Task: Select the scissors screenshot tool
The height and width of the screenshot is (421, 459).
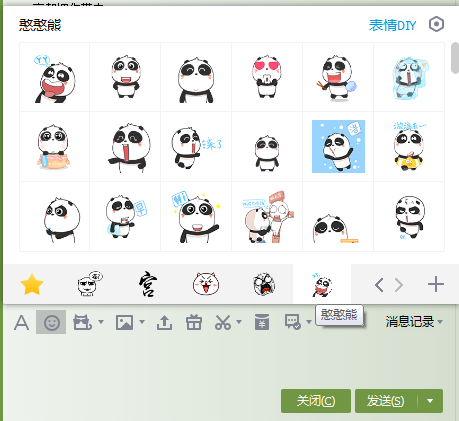Action: click(223, 322)
